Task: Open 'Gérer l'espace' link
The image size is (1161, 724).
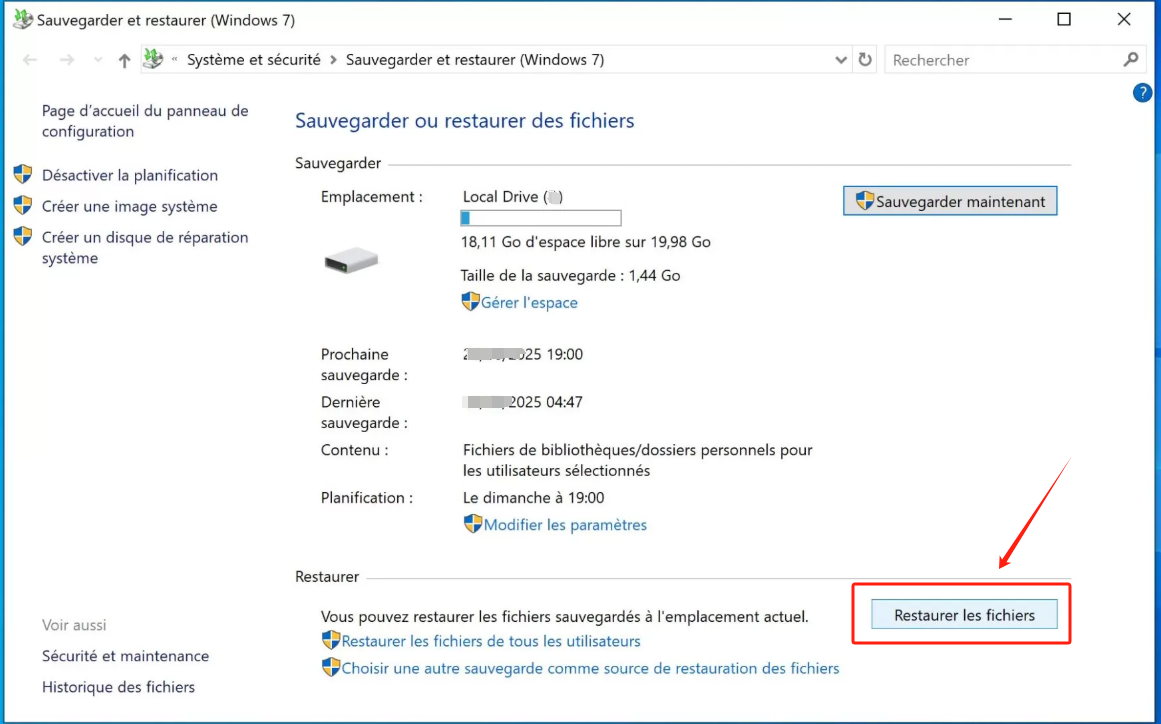Action: point(529,302)
